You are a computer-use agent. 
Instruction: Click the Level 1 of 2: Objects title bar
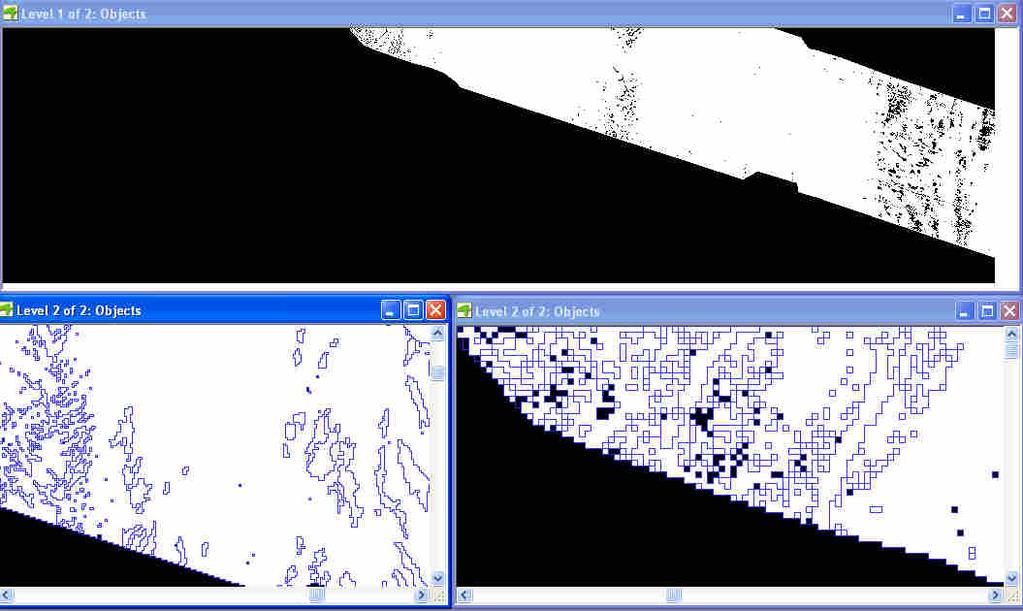[512, 14]
